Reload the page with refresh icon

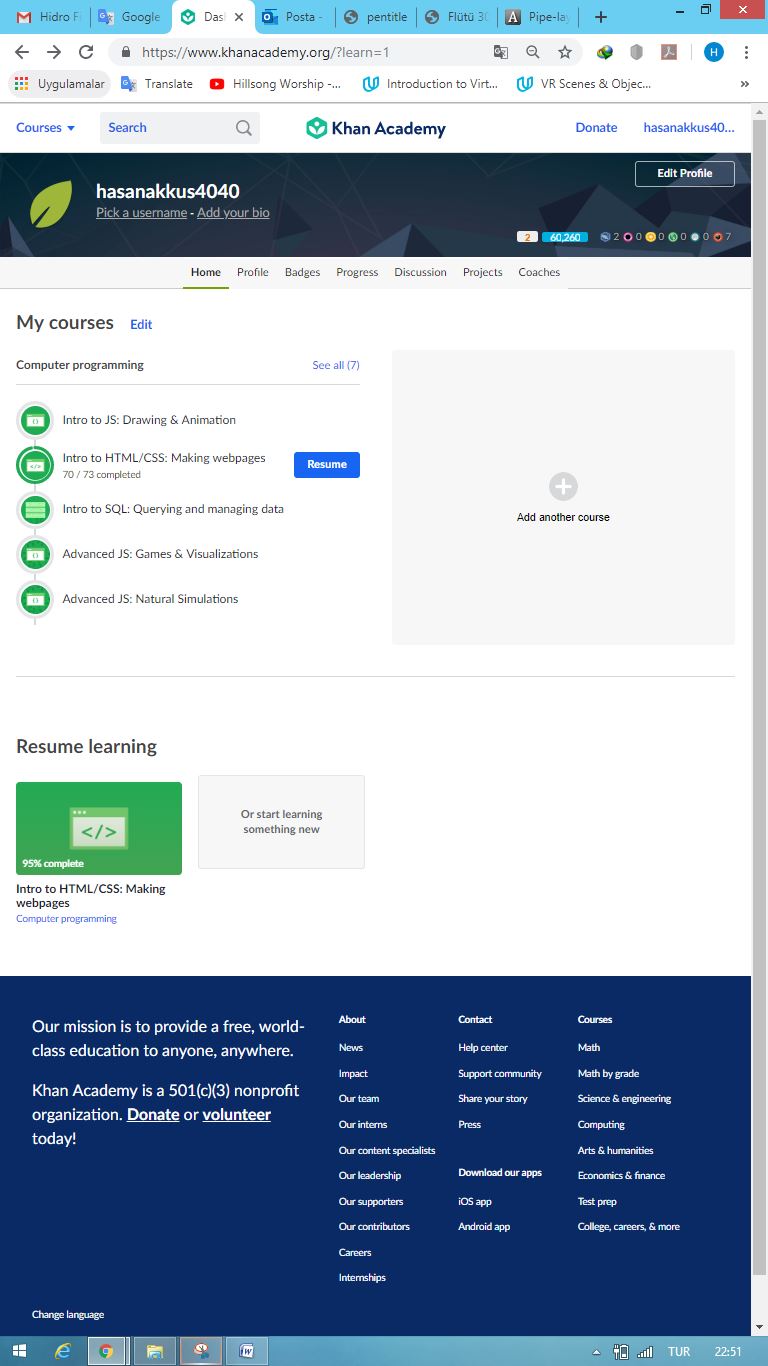click(86, 52)
